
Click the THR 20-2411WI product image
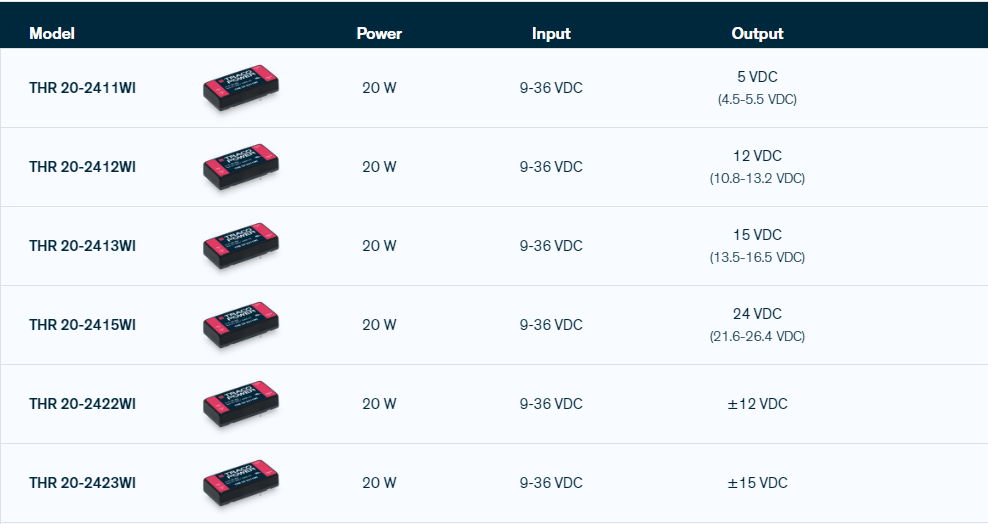click(240, 88)
